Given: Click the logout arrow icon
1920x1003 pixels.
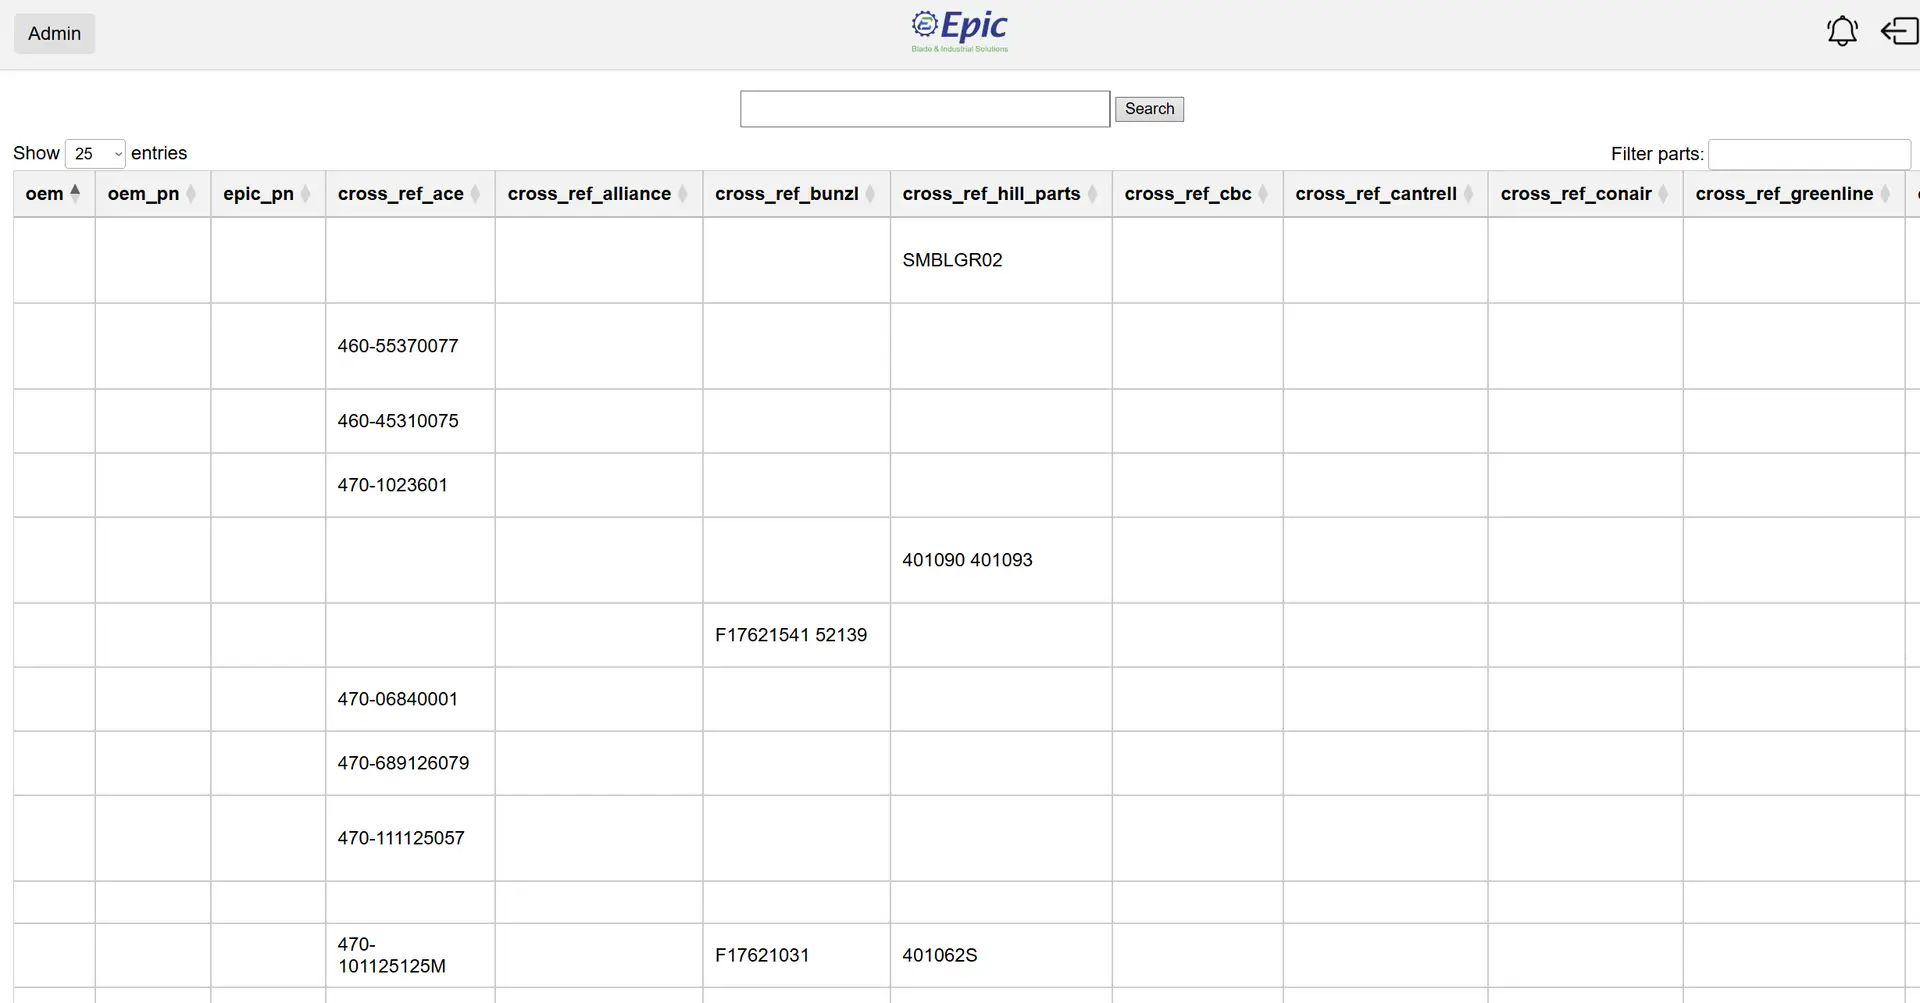Looking at the screenshot, I should point(1899,32).
